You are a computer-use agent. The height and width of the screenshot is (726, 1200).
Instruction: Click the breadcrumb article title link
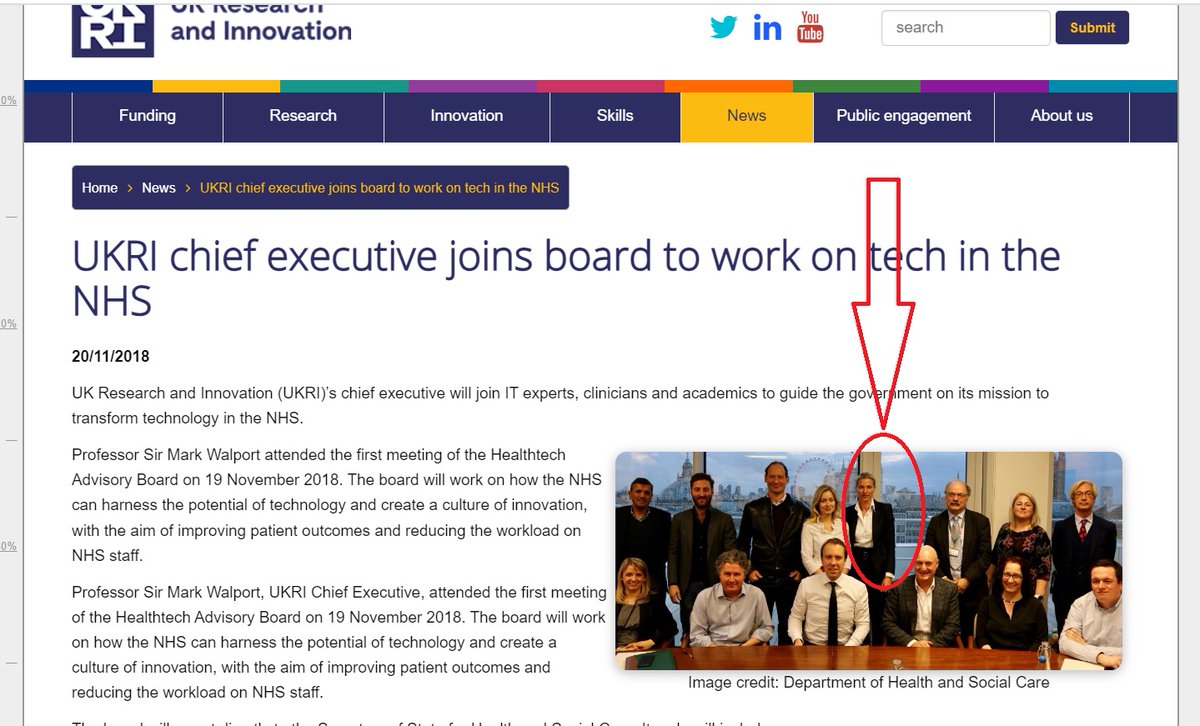pos(380,188)
